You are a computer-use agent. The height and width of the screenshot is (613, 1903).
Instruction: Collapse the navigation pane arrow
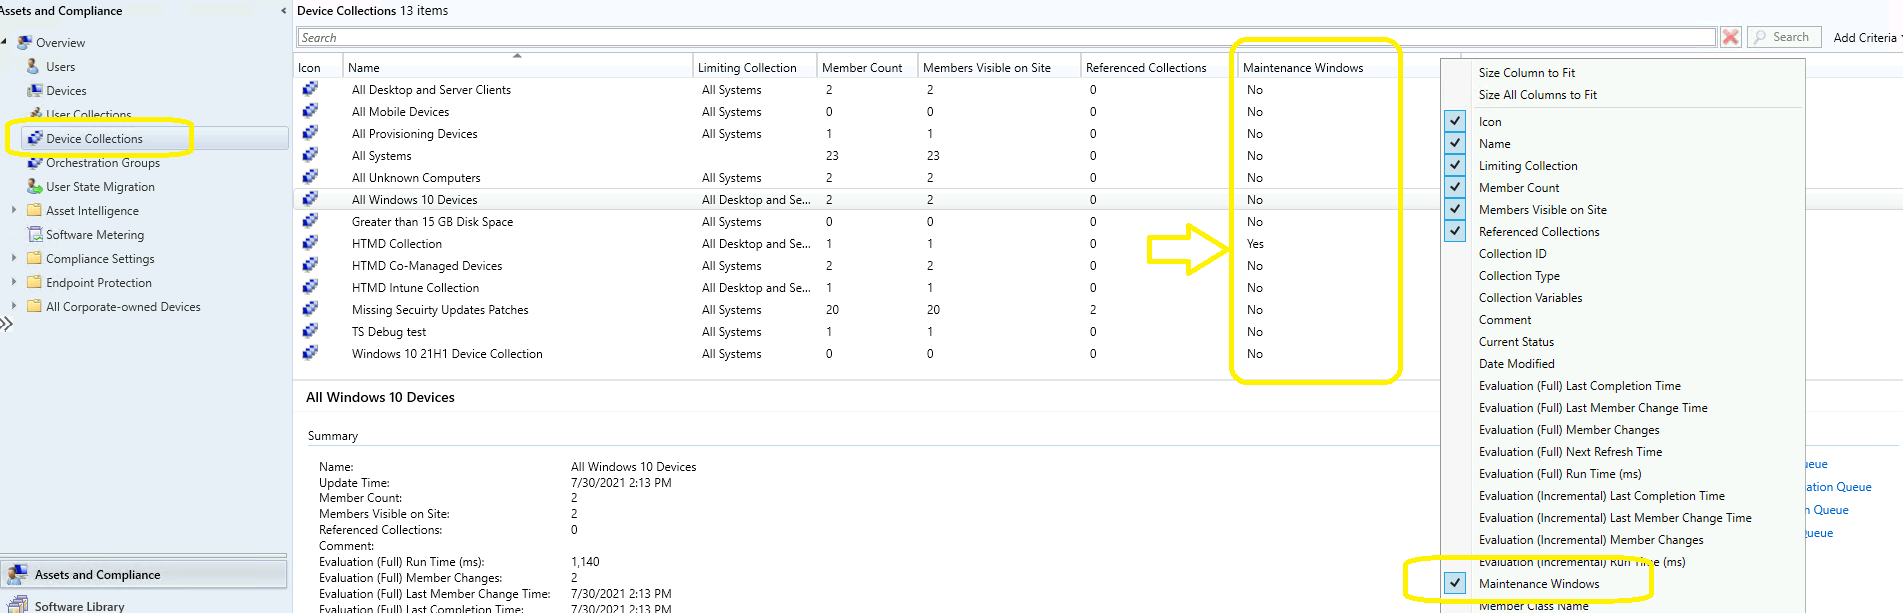pos(284,11)
